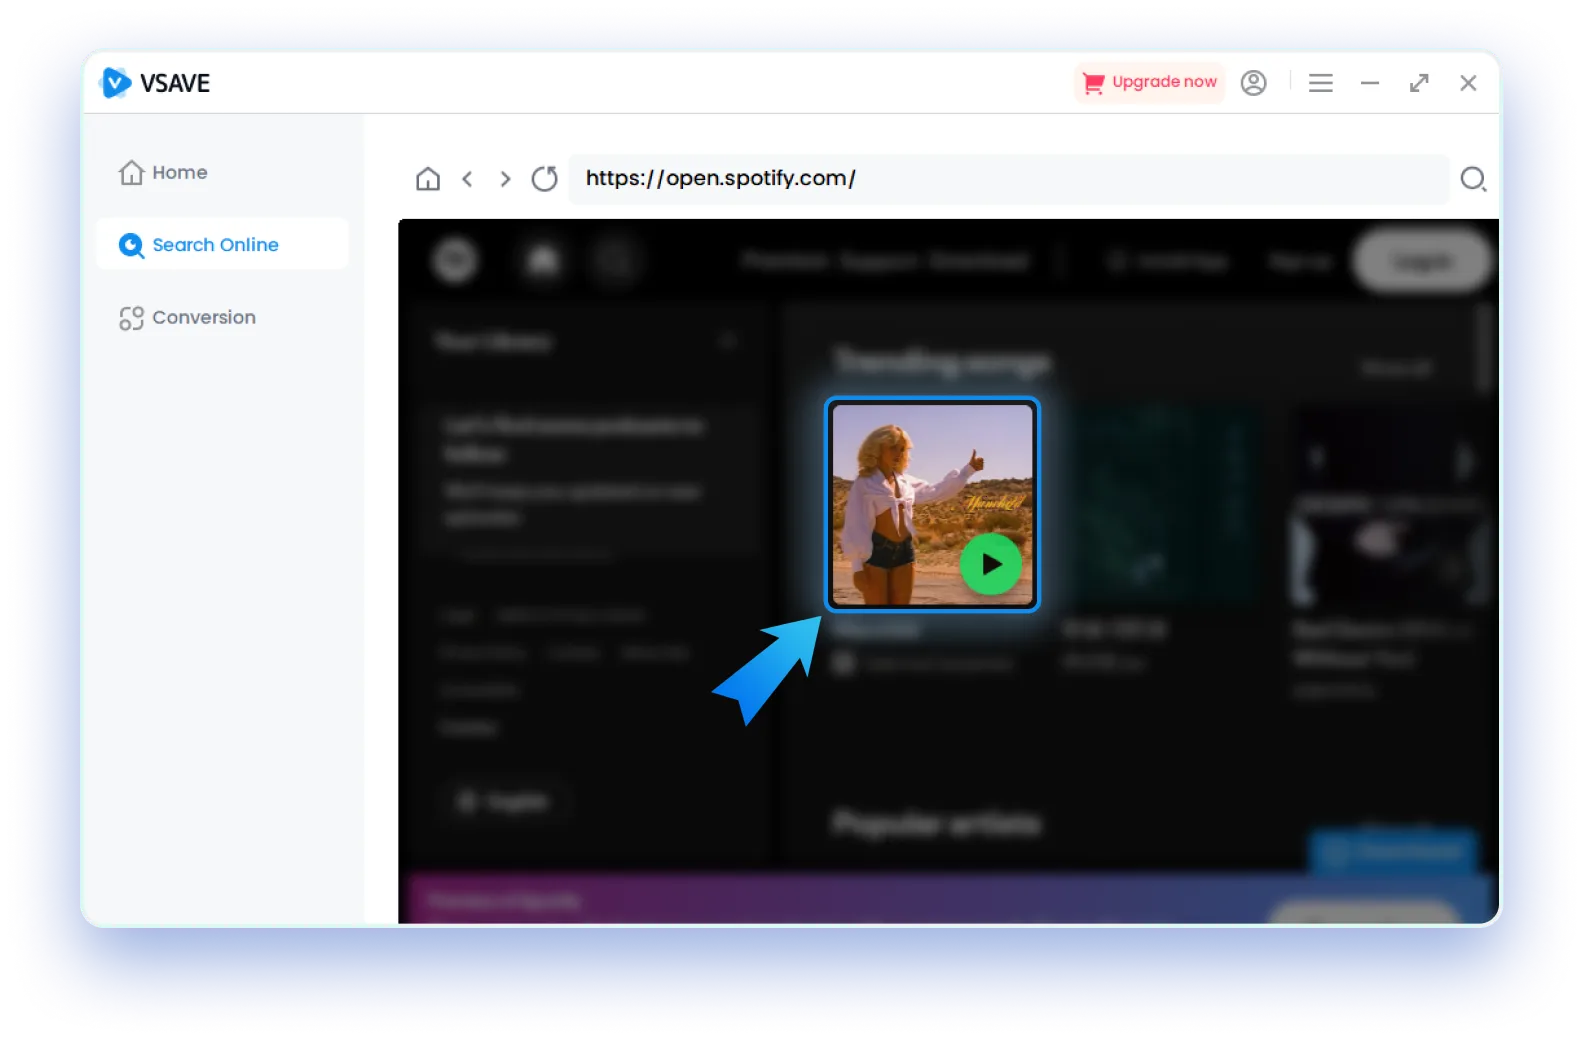Image resolution: width=1584 pixels, height=1040 pixels.
Task: Open the English language selector in Spotify
Action: click(x=504, y=801)
